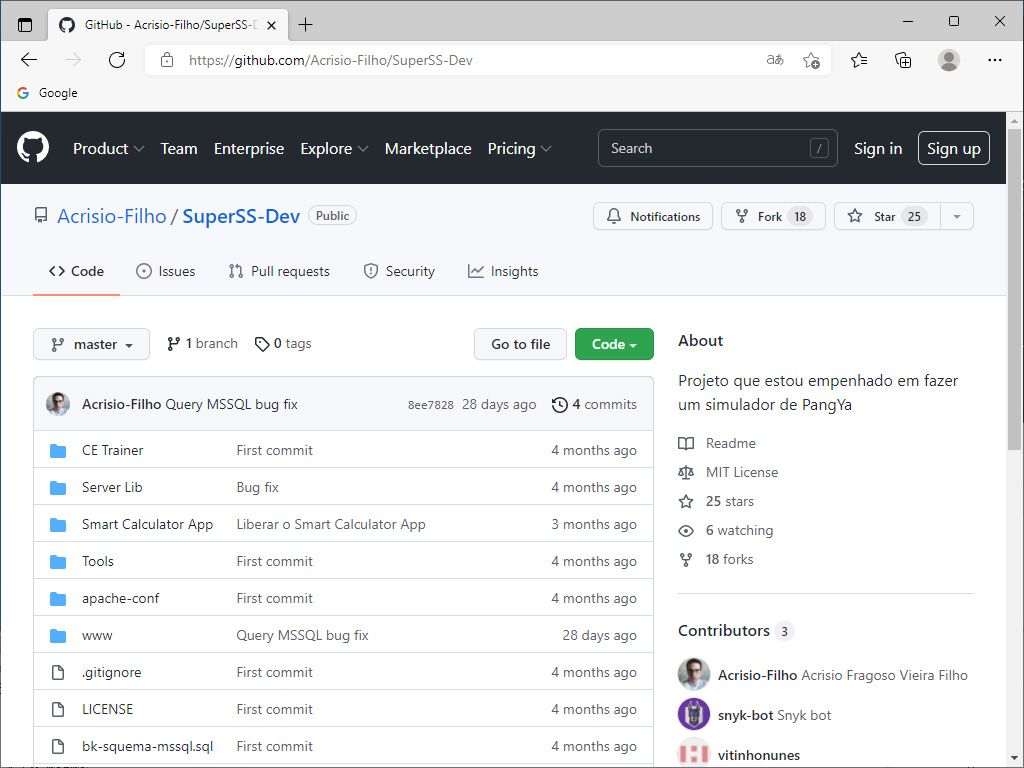Click the Go to file button

click(x=520, y=344)
